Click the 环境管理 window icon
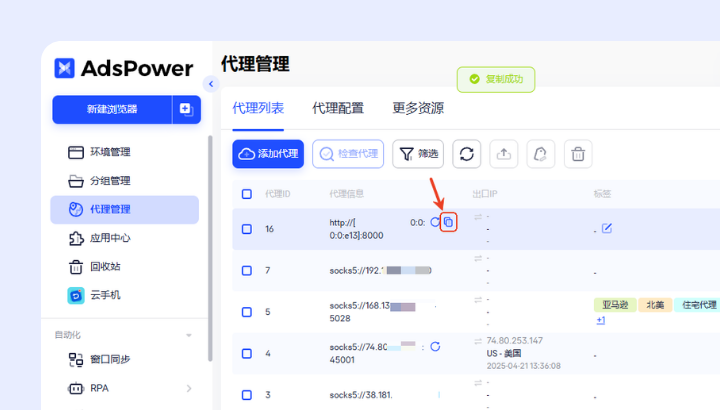The height and width of the screenshot is (410, 720). (76, 152)
